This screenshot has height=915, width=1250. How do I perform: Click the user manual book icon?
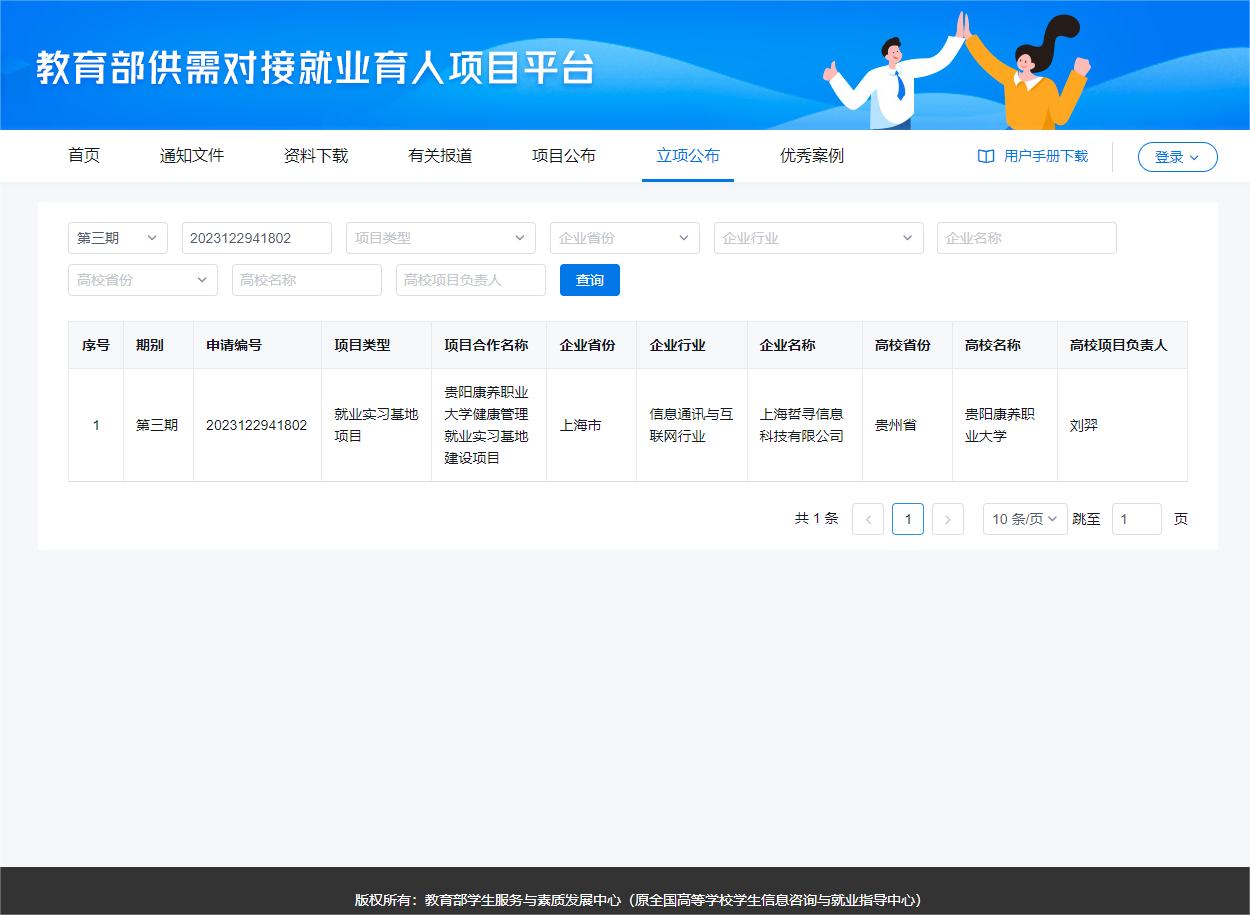[x=986, y=157]
